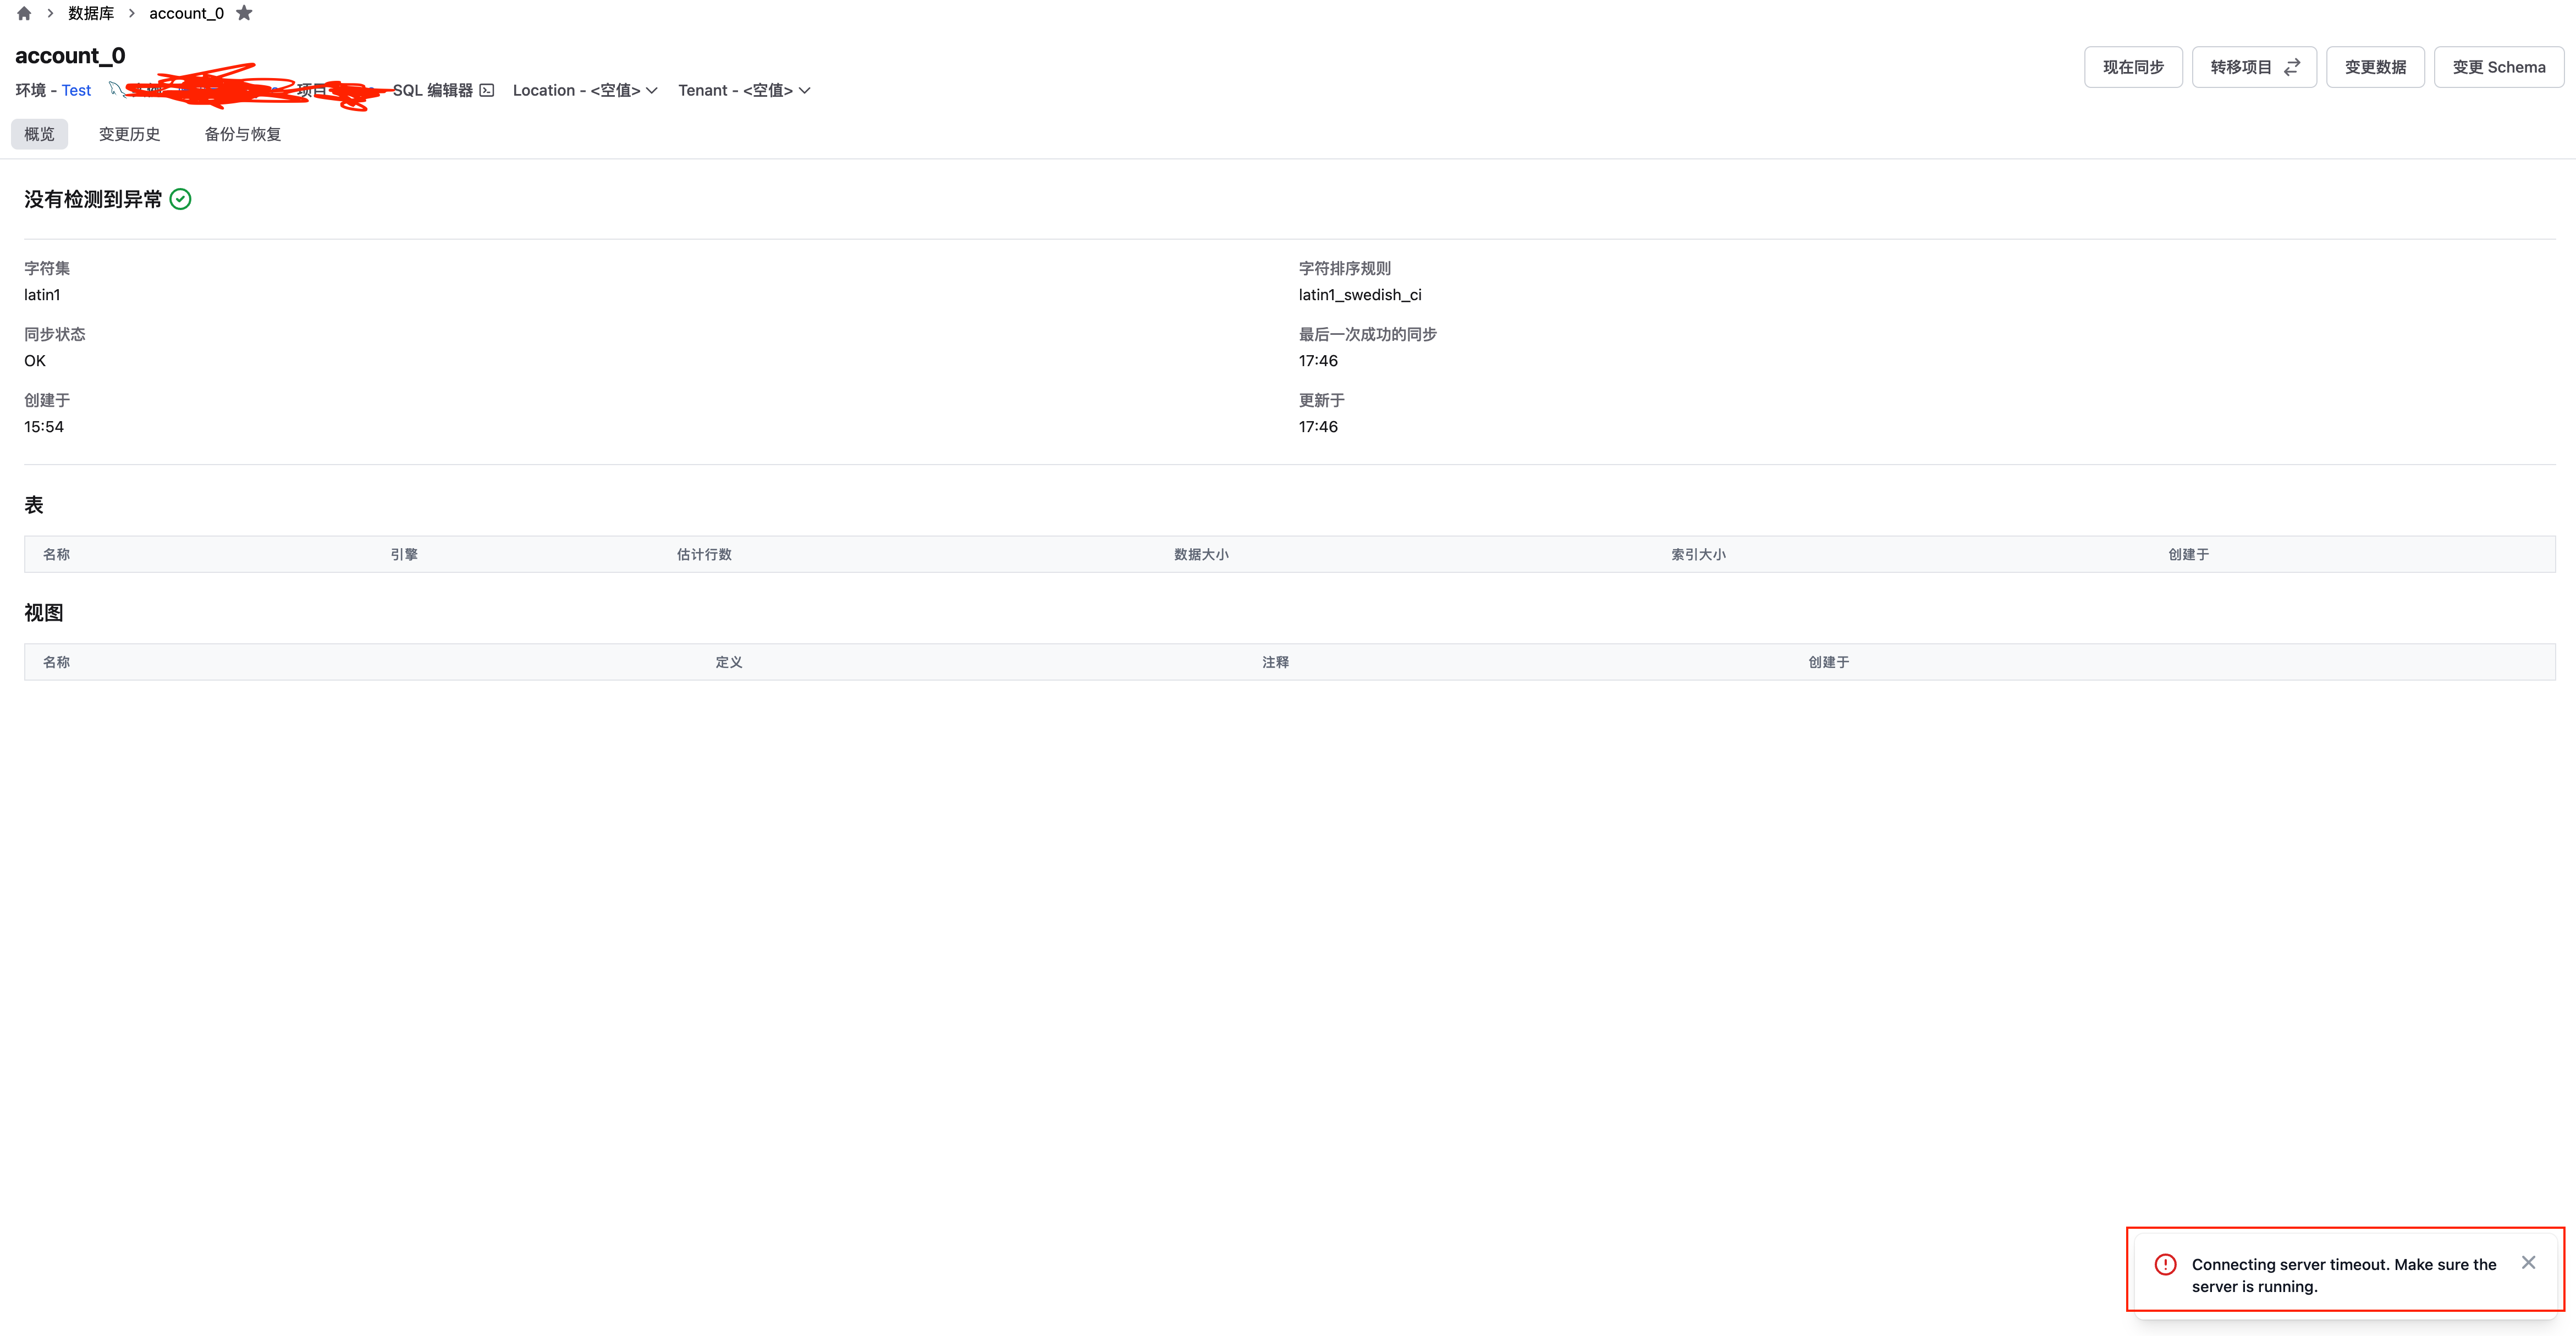Screen dimensions: 2576x1336
Task: Open the SQL 编辑器 terminal icon
Action: [487, 90]
